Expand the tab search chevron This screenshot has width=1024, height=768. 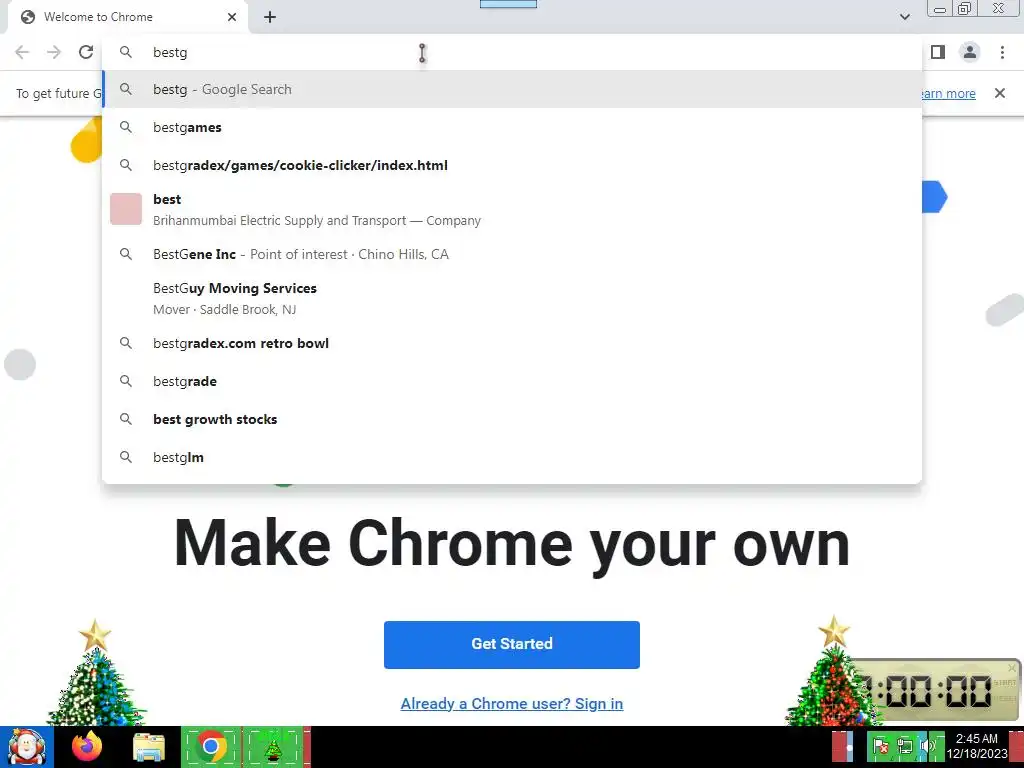tap(904, 17)
